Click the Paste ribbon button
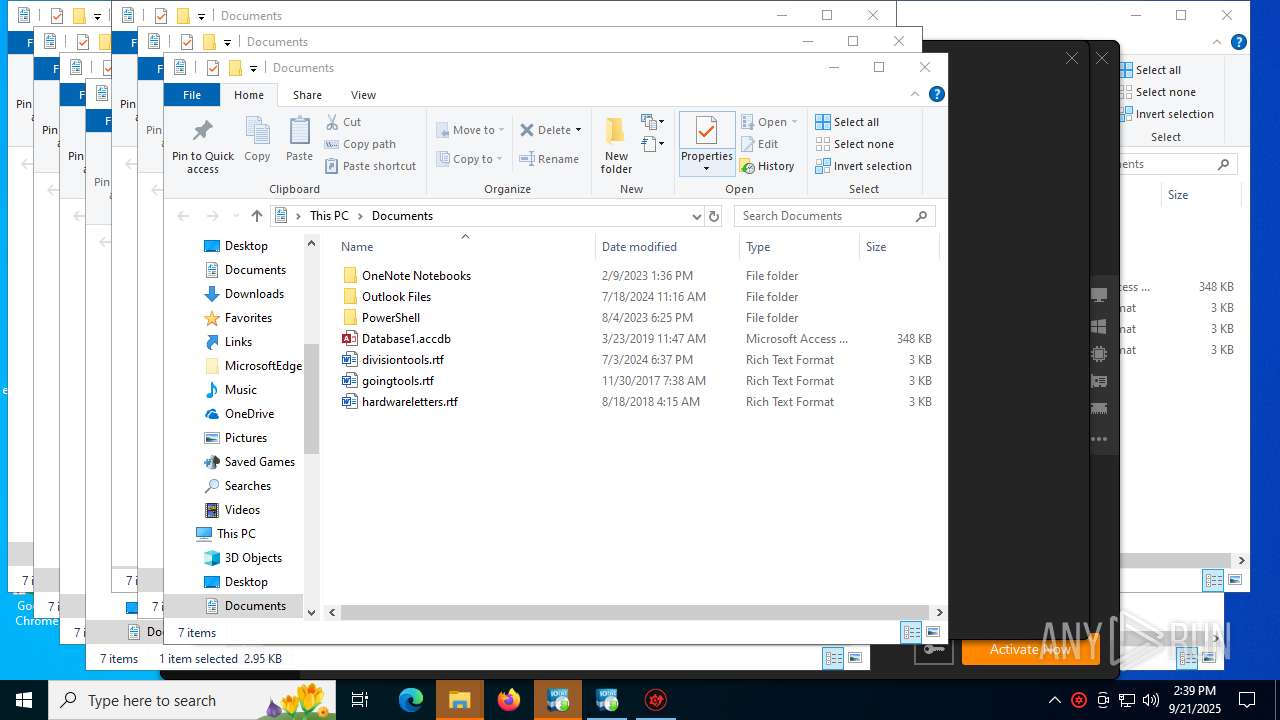This screenshot has height=720, width=1280. click(x=299, y=139)
